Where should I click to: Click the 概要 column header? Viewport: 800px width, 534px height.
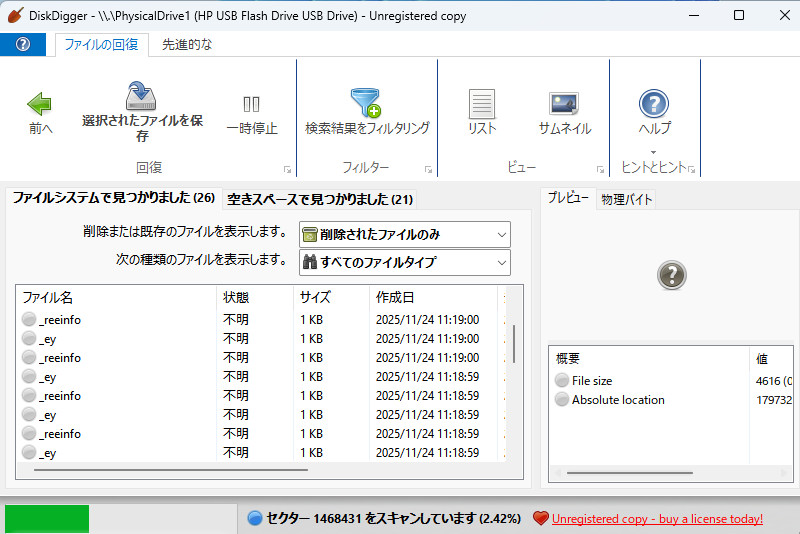pyautogui.click(x=649, y=359)
